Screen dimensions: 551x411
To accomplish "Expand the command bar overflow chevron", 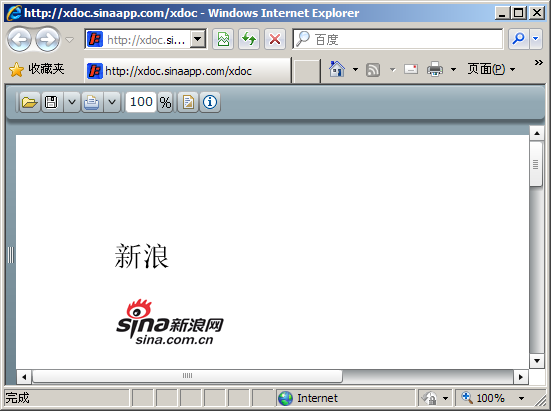I will 539,63.
